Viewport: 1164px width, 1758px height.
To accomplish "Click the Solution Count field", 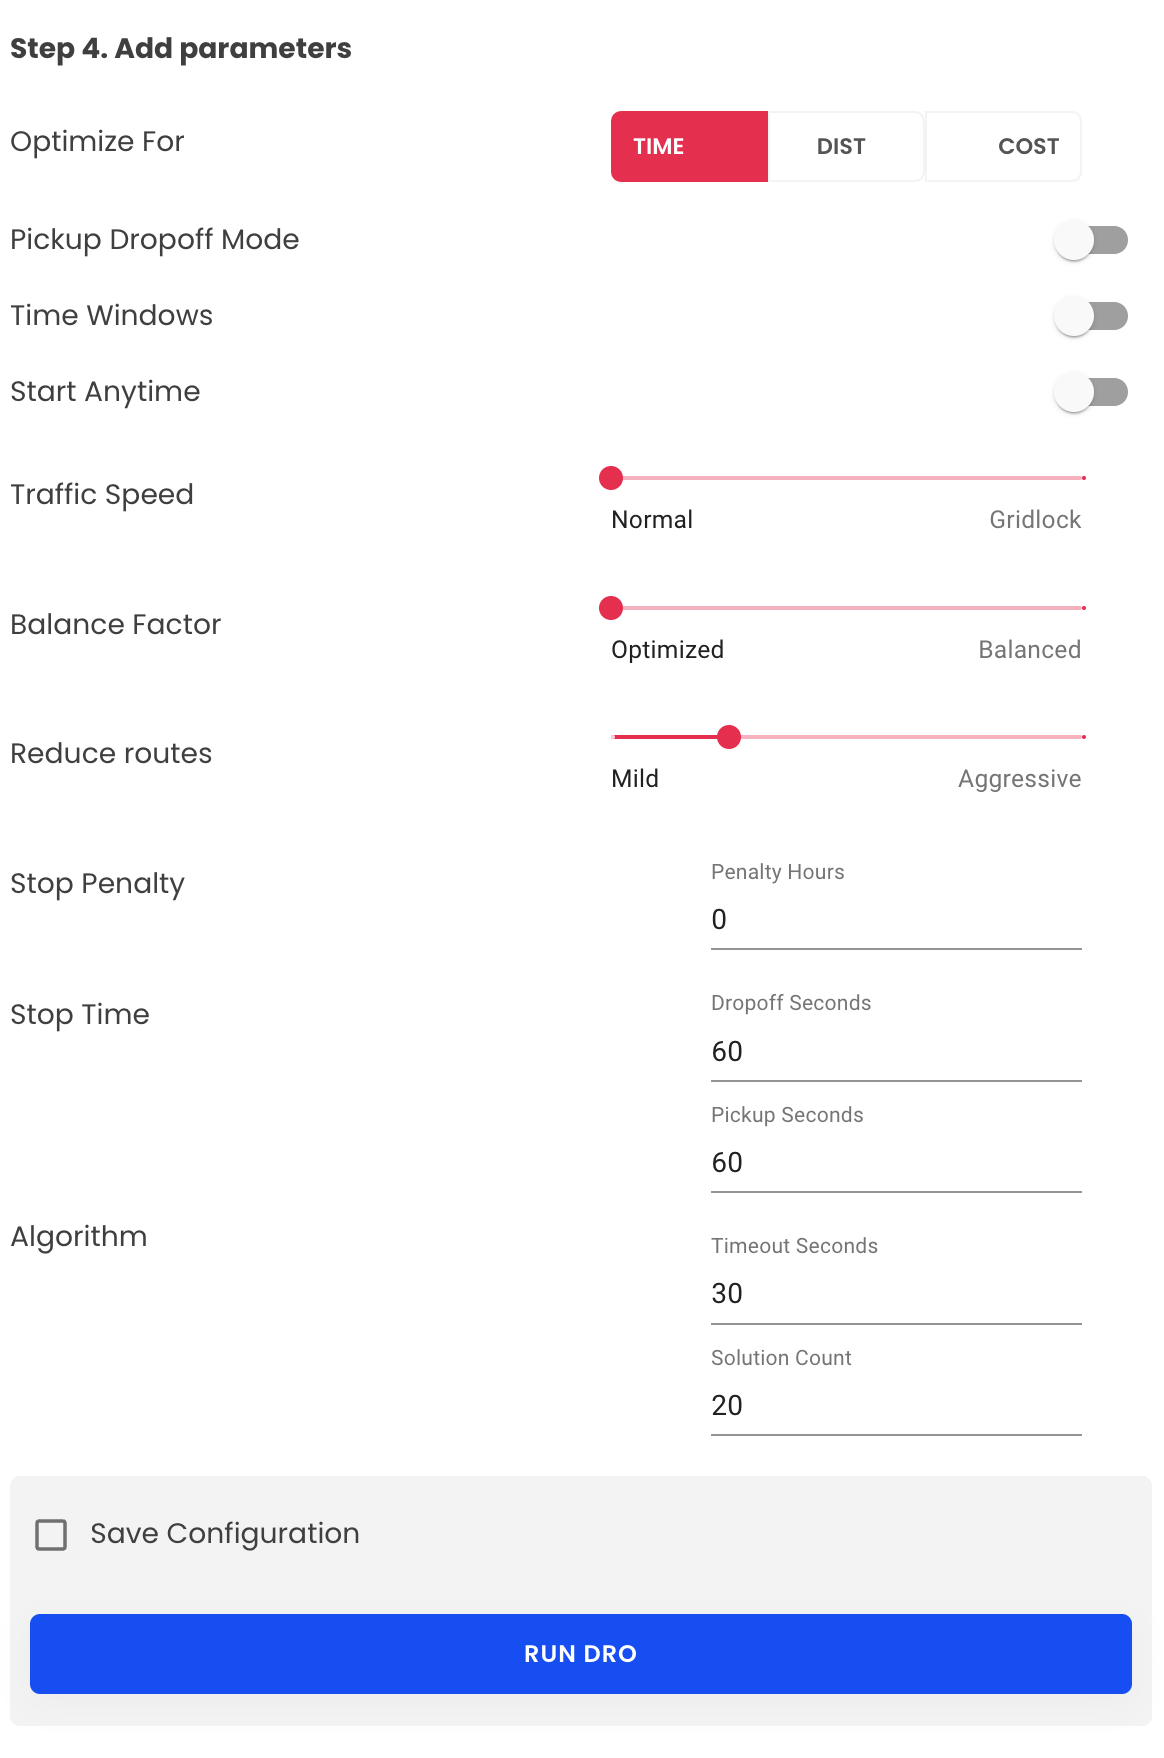I will pyautogui.click(x=895, y=1406).
